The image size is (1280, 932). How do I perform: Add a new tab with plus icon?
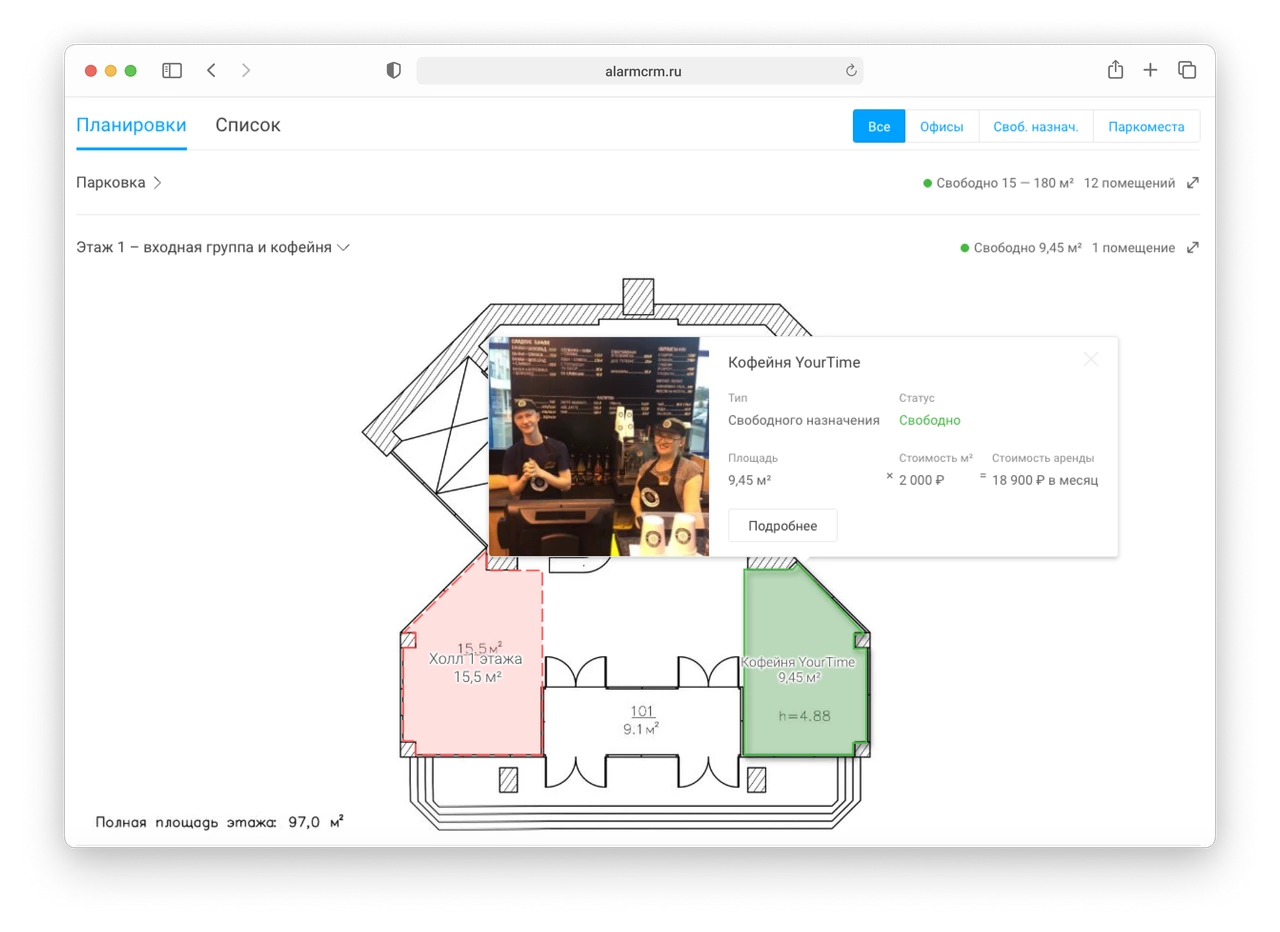(x=1151, y=70)
